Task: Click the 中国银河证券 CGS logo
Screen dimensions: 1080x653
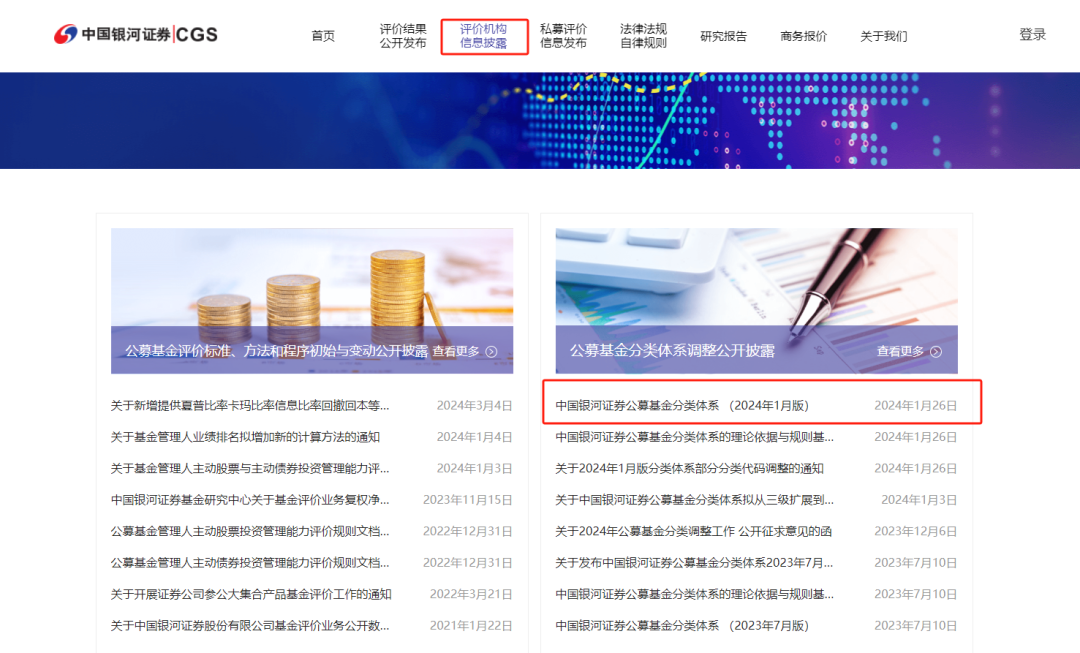Action: (x=135, y=33)
